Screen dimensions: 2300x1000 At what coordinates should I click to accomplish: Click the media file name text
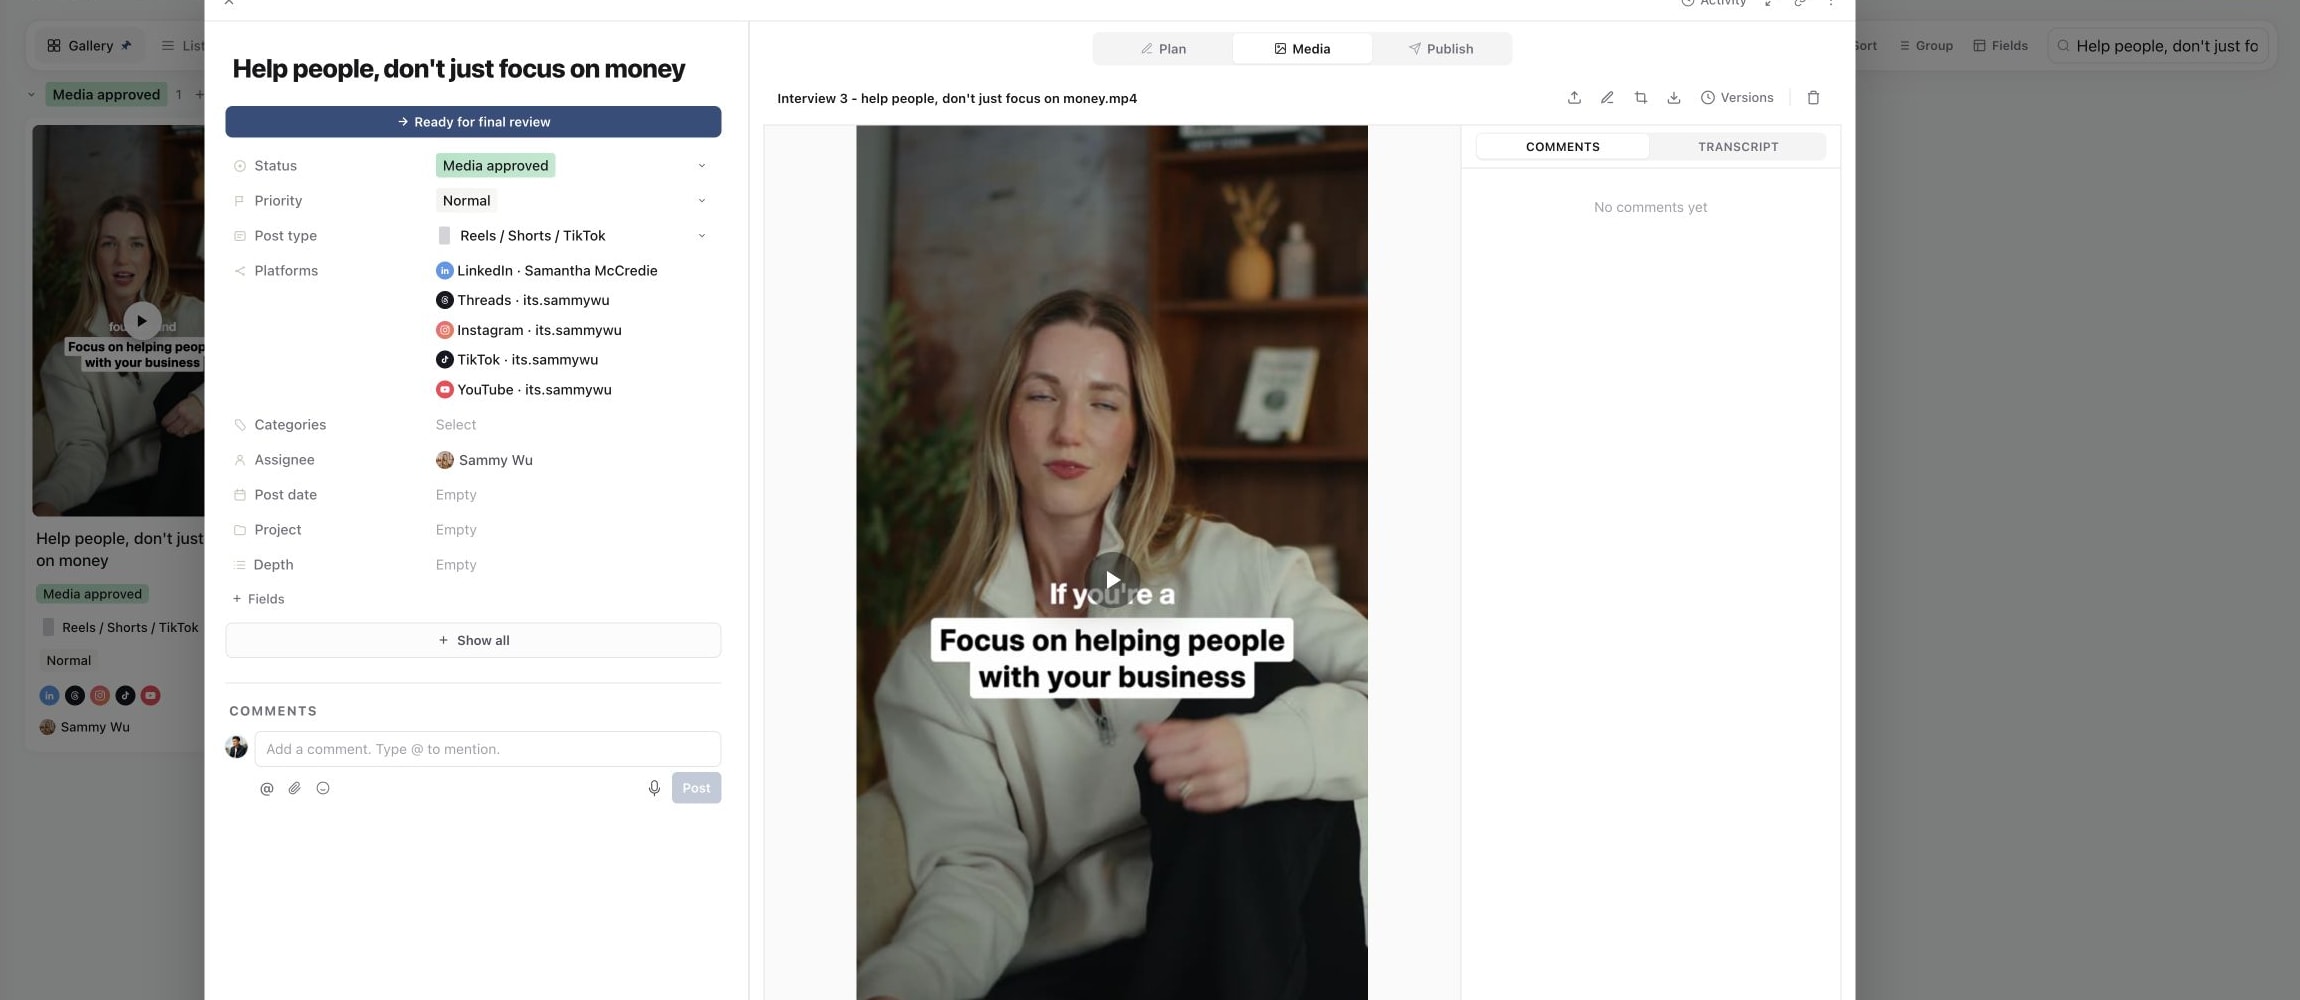pos(956,98)
